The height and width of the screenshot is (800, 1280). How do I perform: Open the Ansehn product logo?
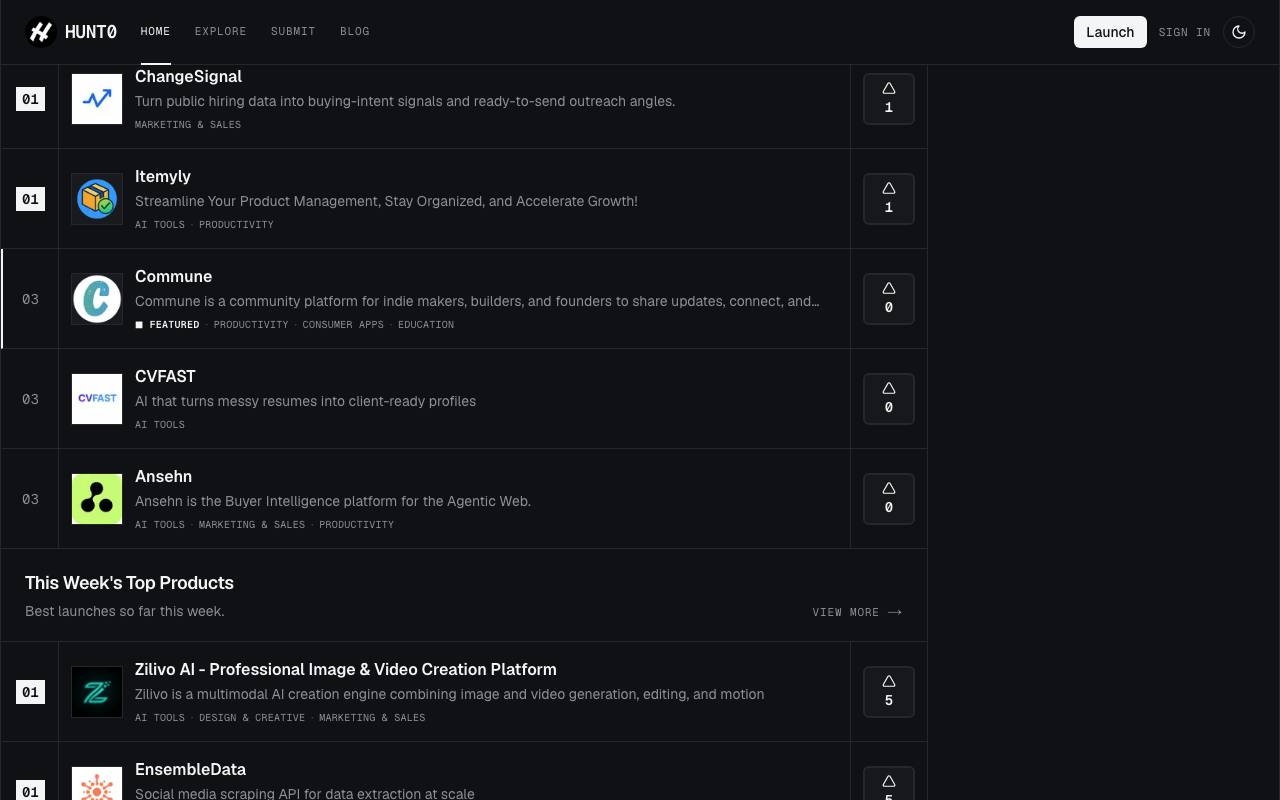(97, 499)
